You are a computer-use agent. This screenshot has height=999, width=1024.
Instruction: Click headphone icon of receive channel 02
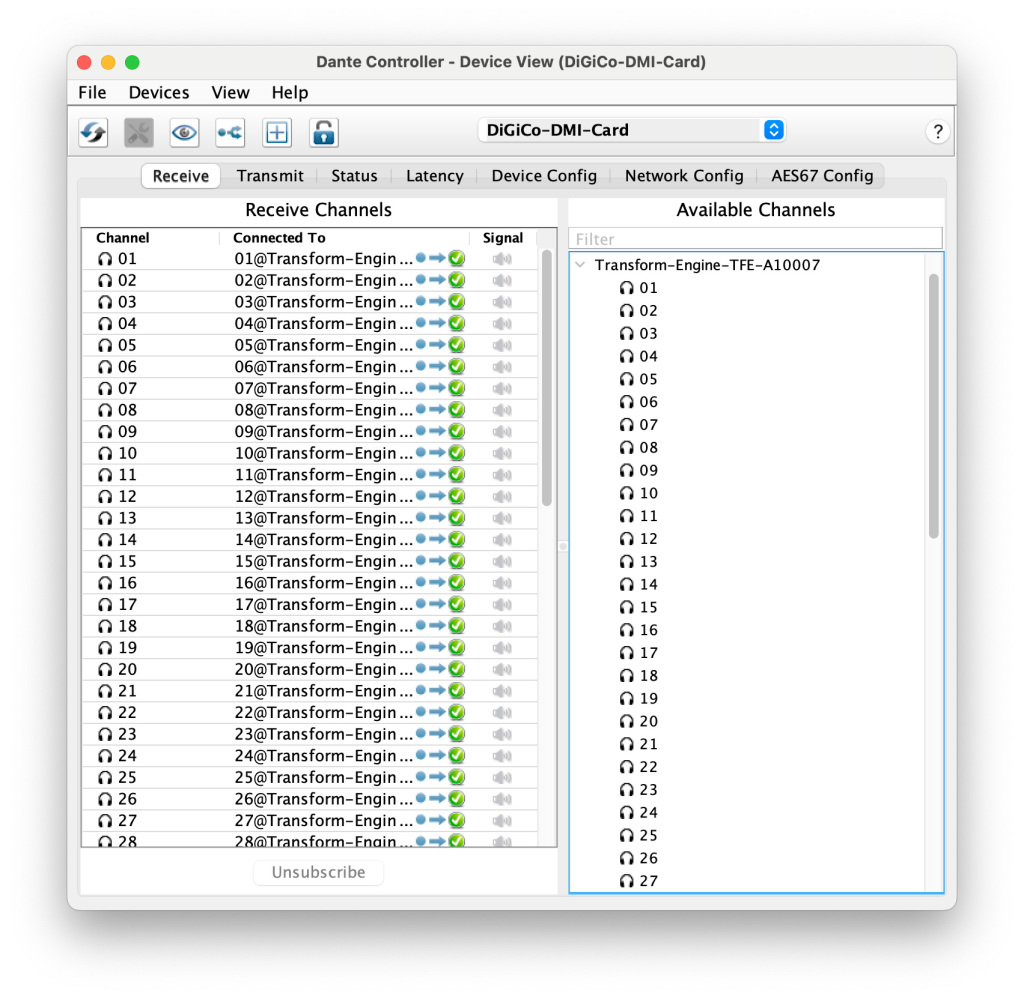104,281
